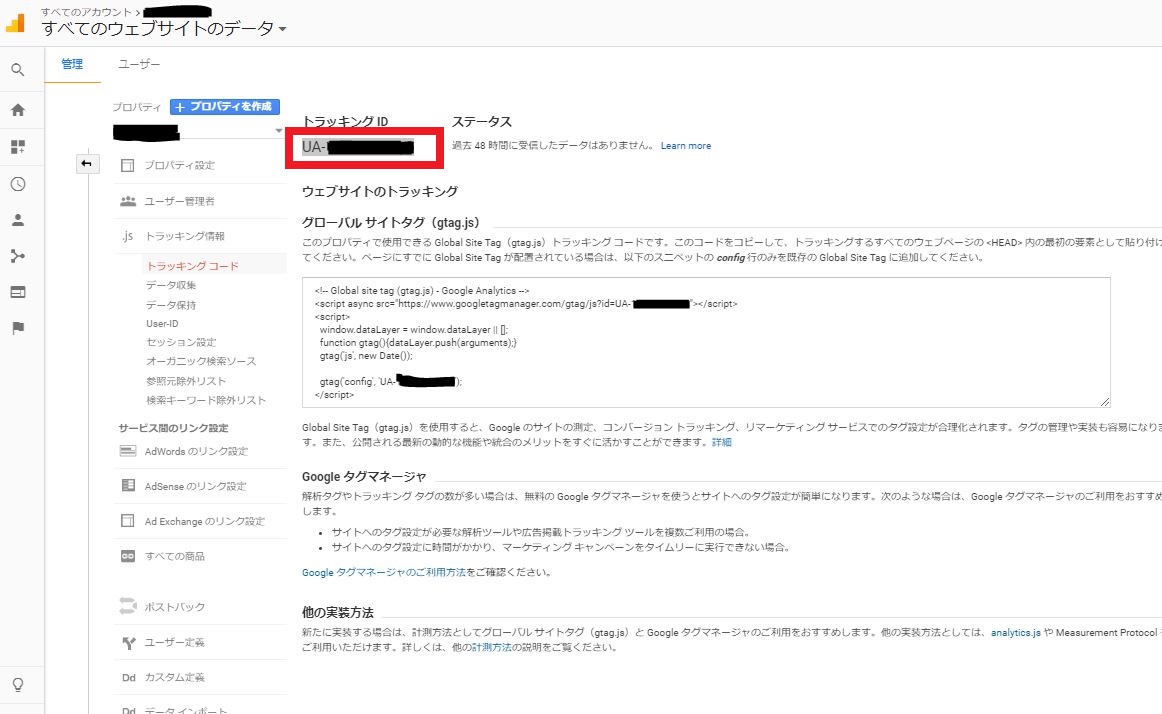Click the .js トラッキング情報 icon

point(127,236)
